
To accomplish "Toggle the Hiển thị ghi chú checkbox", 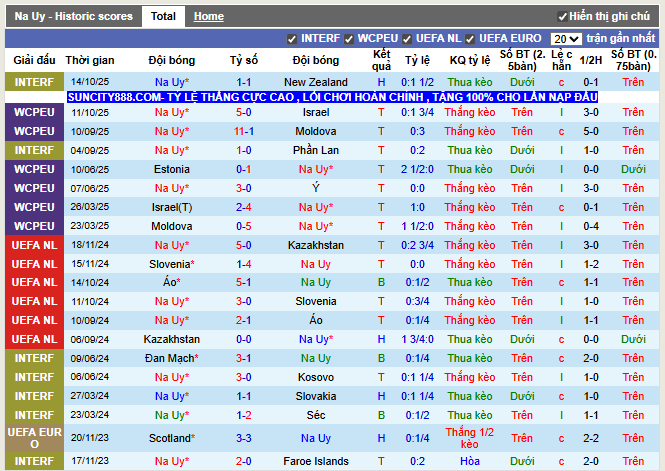I will pos(562,17).
